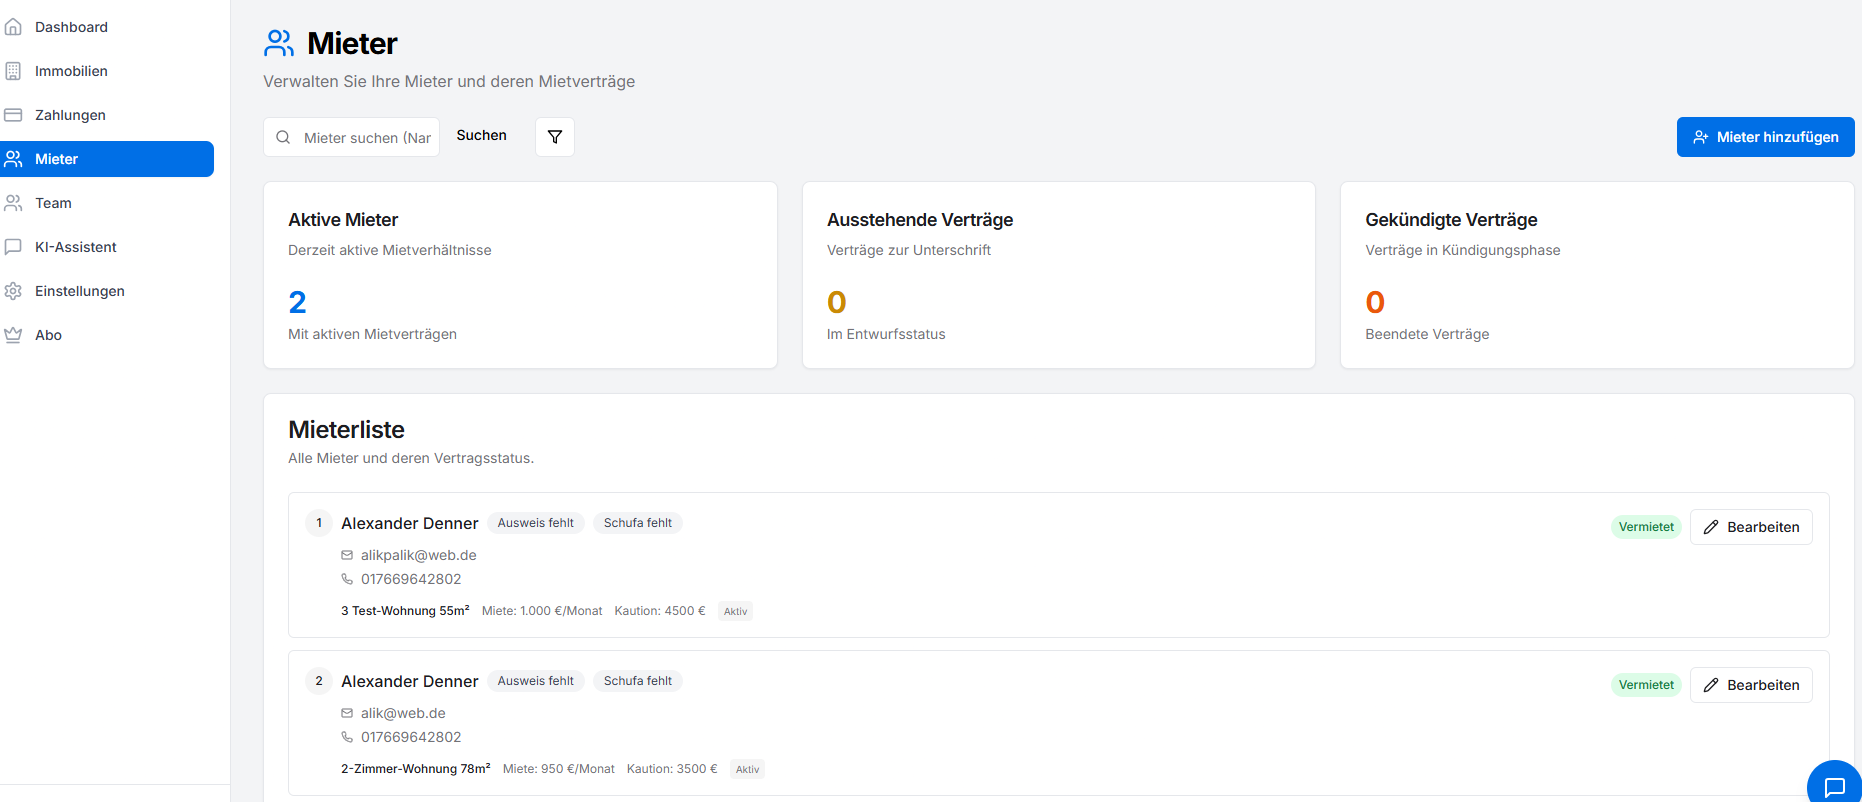Click envelope icon next to alik@web.de
The height and width of the screenshot is (802, 1862).
[x=347, y=713]
